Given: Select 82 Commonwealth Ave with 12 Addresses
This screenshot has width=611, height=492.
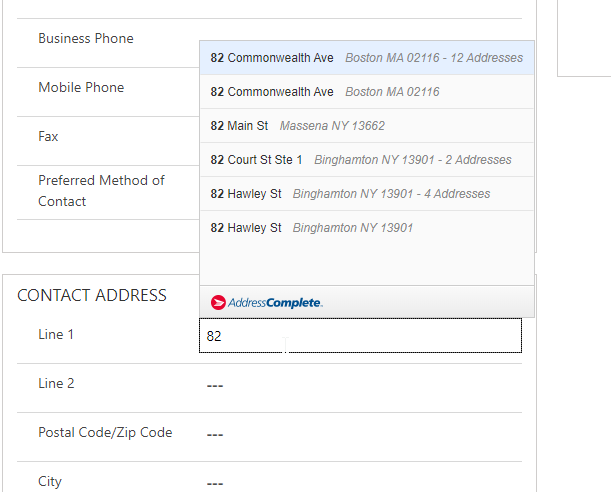Looking at the screenshot, I should (366, 58).
